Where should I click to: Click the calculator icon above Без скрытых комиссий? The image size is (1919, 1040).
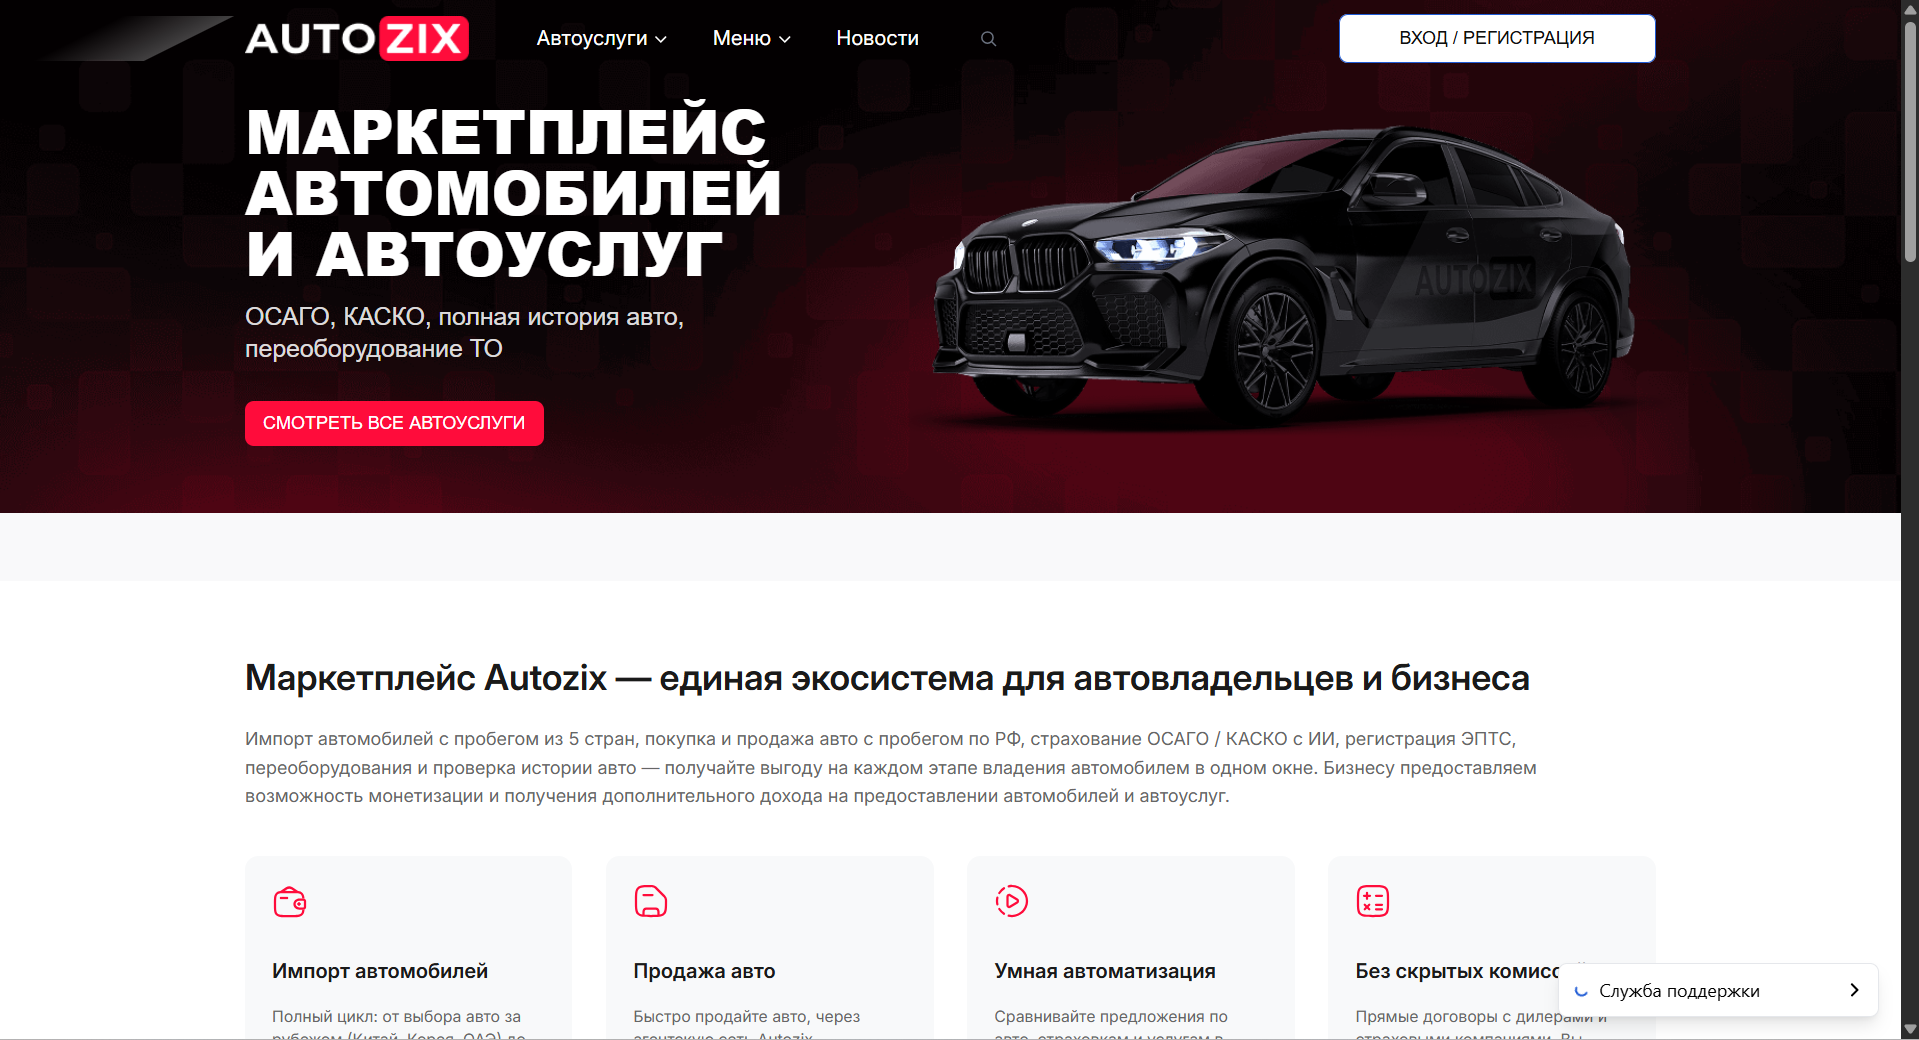tap(1373, 901)
